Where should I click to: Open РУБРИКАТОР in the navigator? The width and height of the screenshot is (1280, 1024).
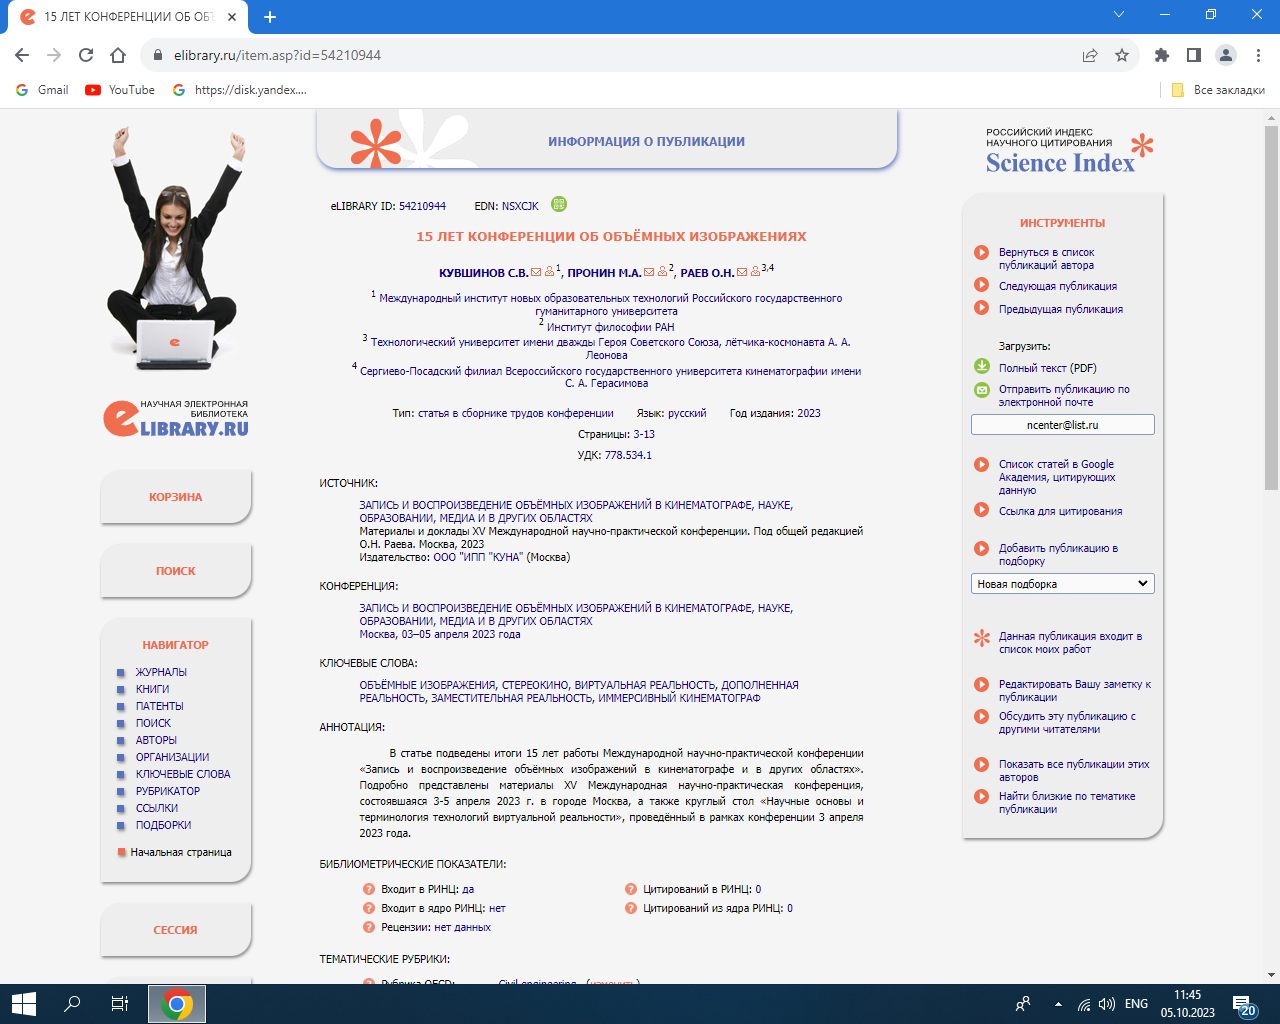[x=168, y=791]
